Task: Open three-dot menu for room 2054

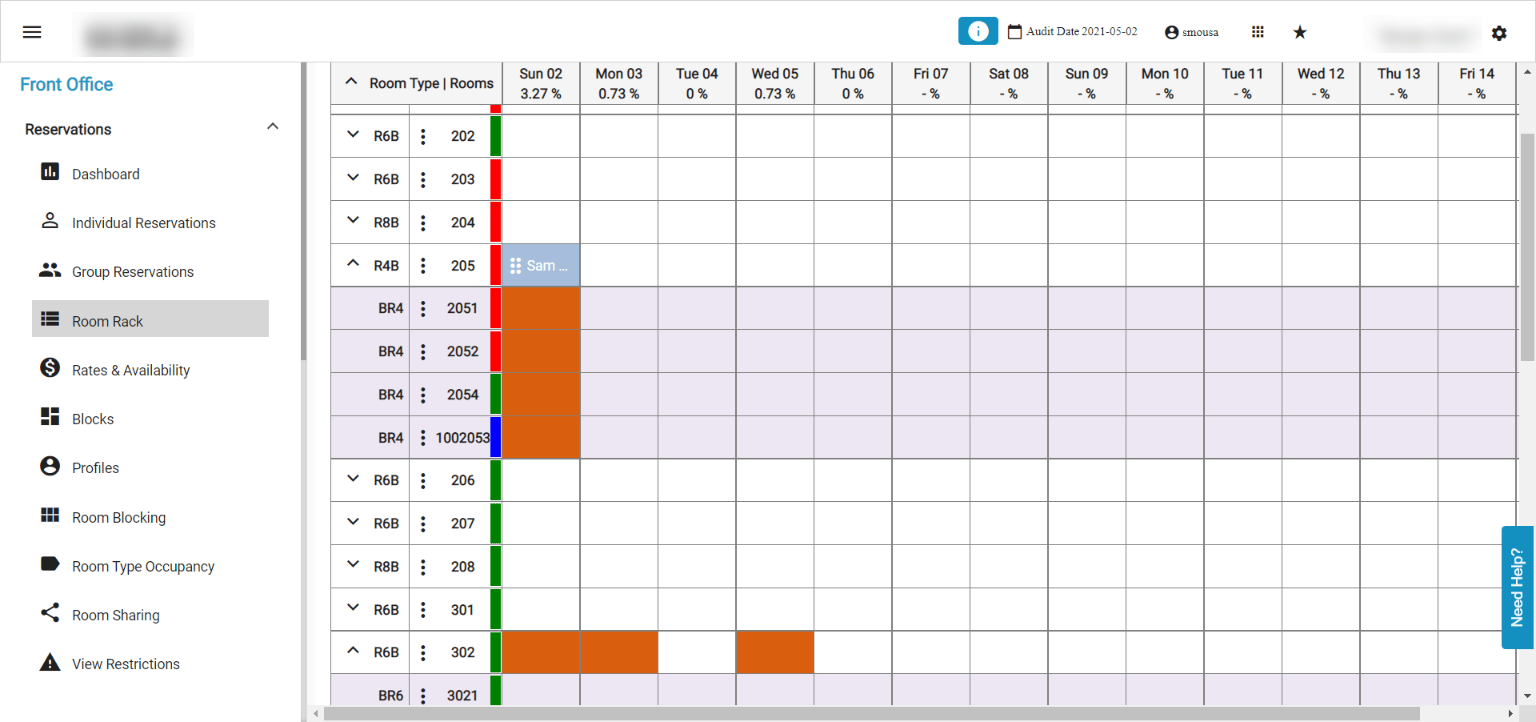Action: 423,394
